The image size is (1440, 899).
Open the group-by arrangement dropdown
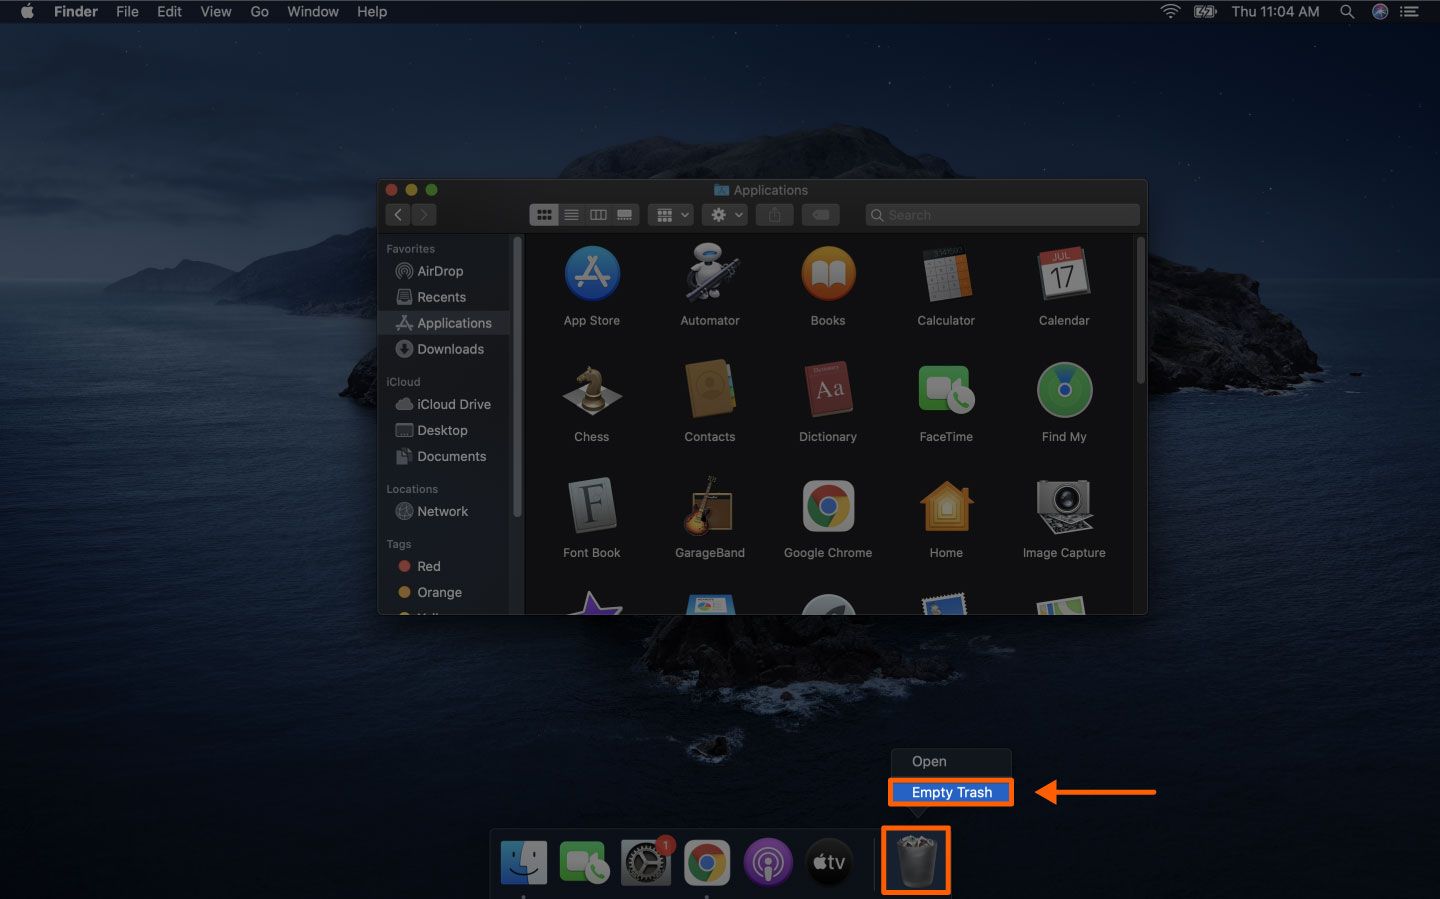pos(671,215)
